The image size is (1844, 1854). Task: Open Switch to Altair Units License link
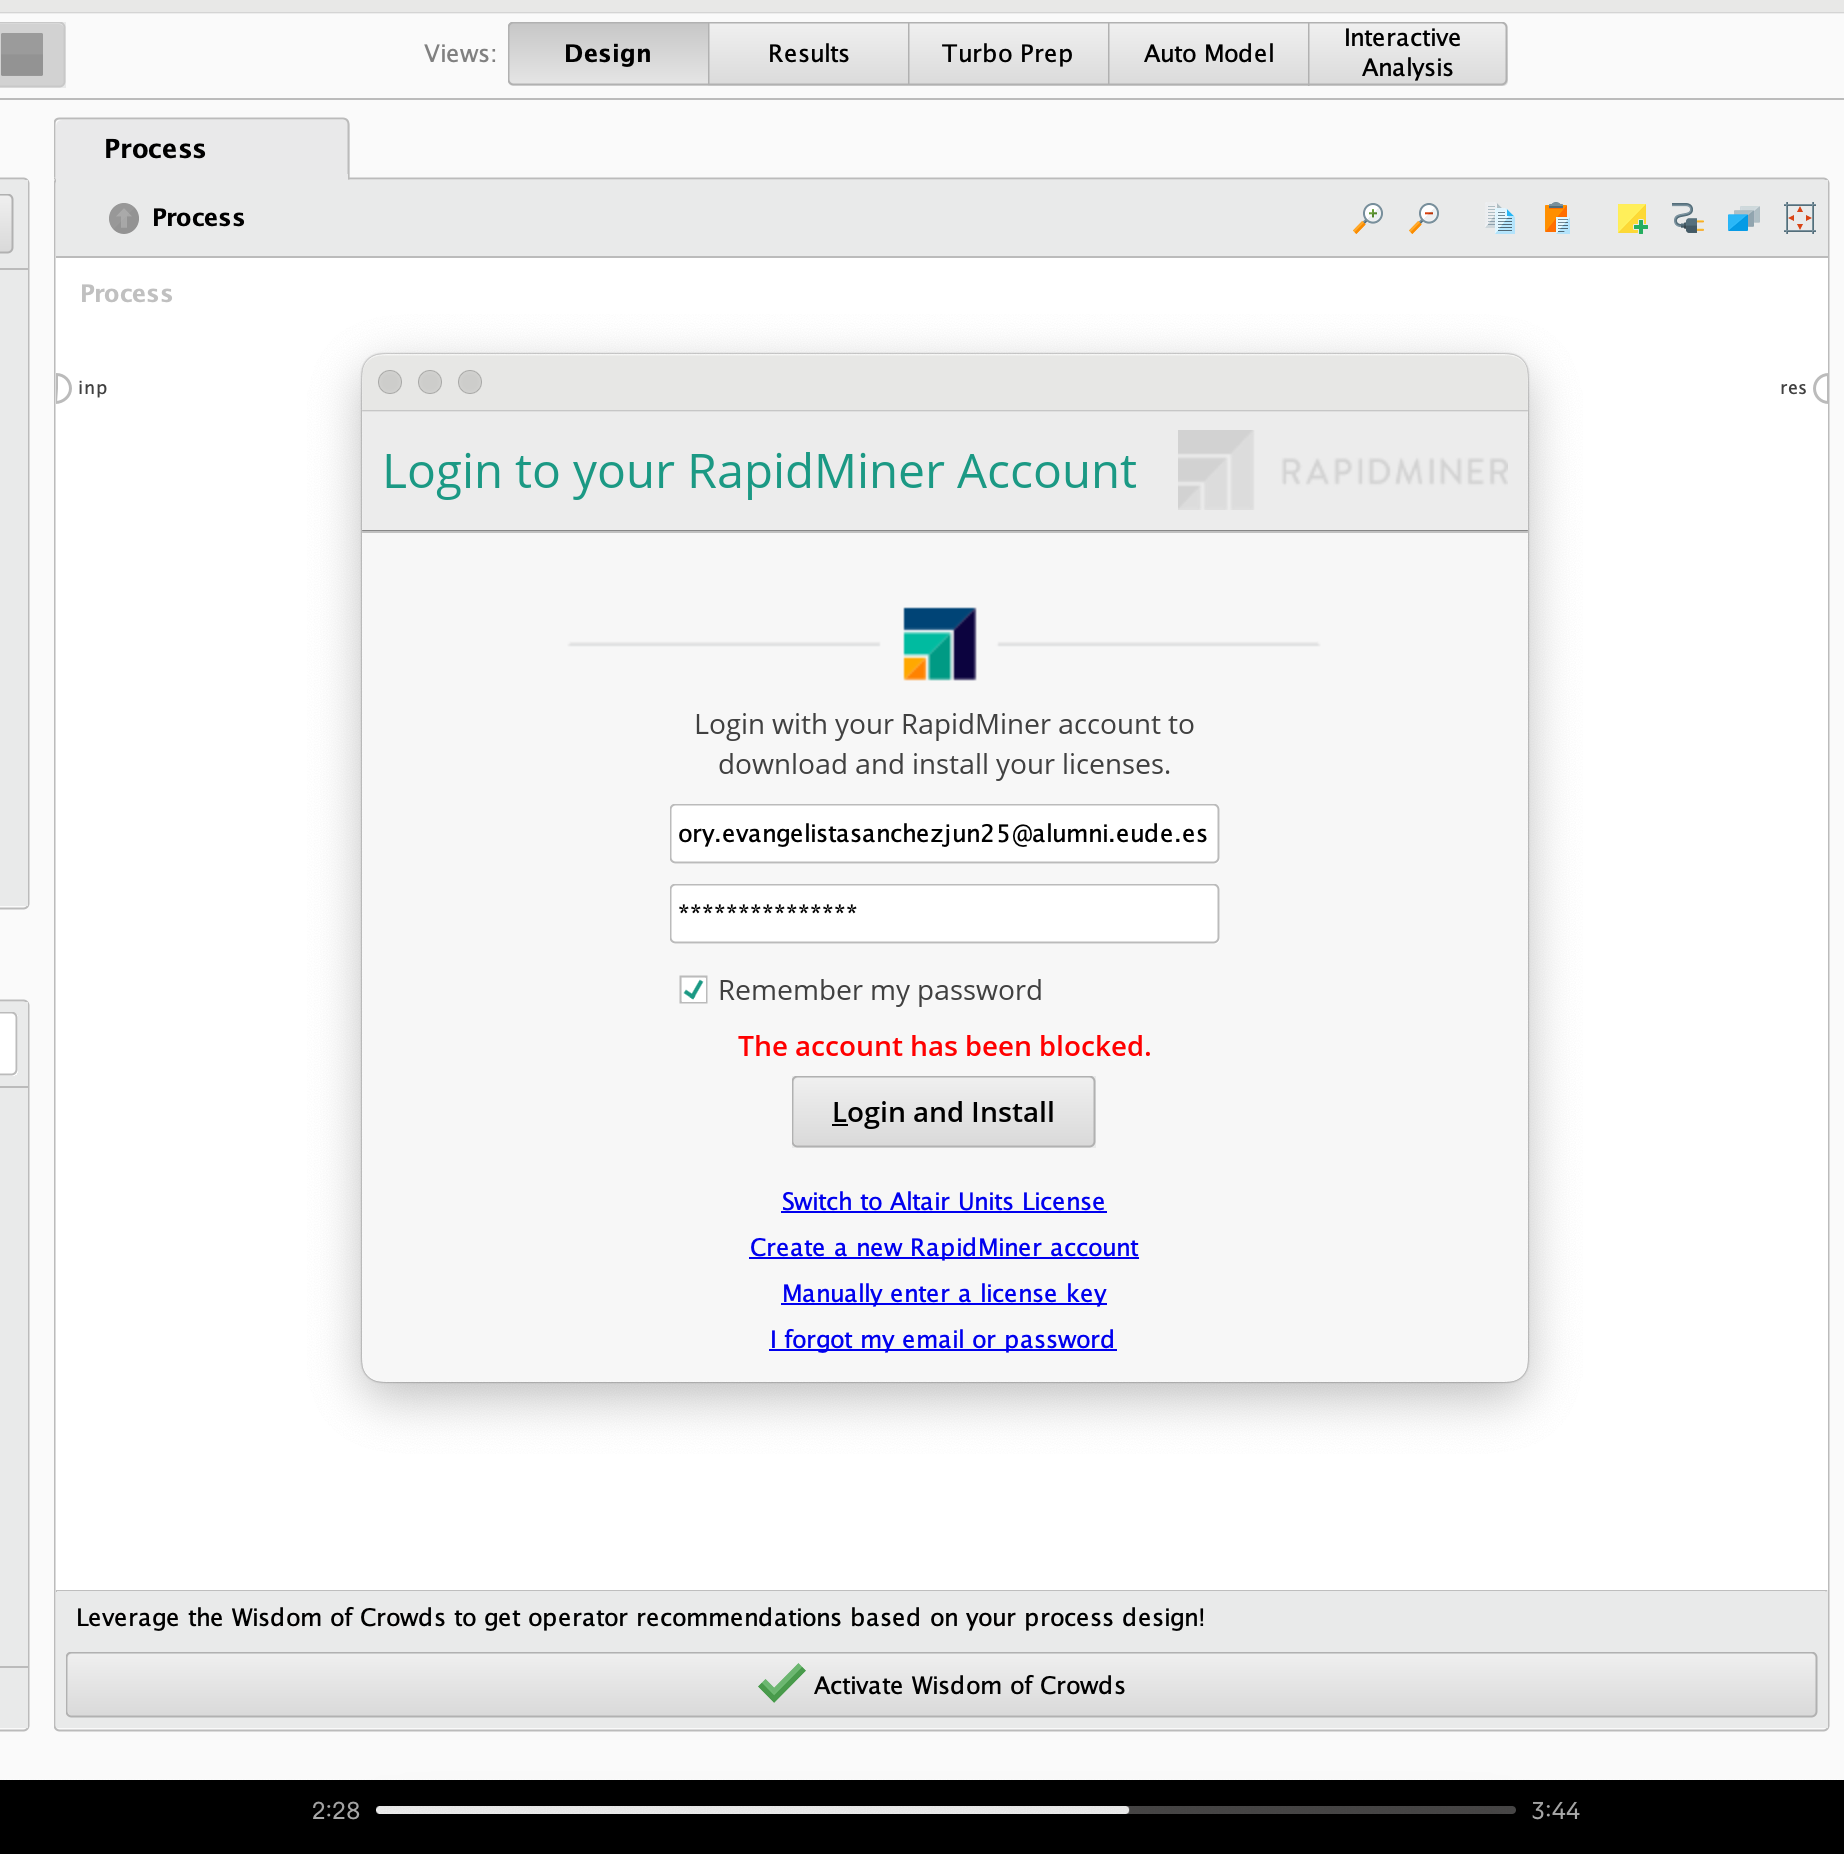[943, 1201]
